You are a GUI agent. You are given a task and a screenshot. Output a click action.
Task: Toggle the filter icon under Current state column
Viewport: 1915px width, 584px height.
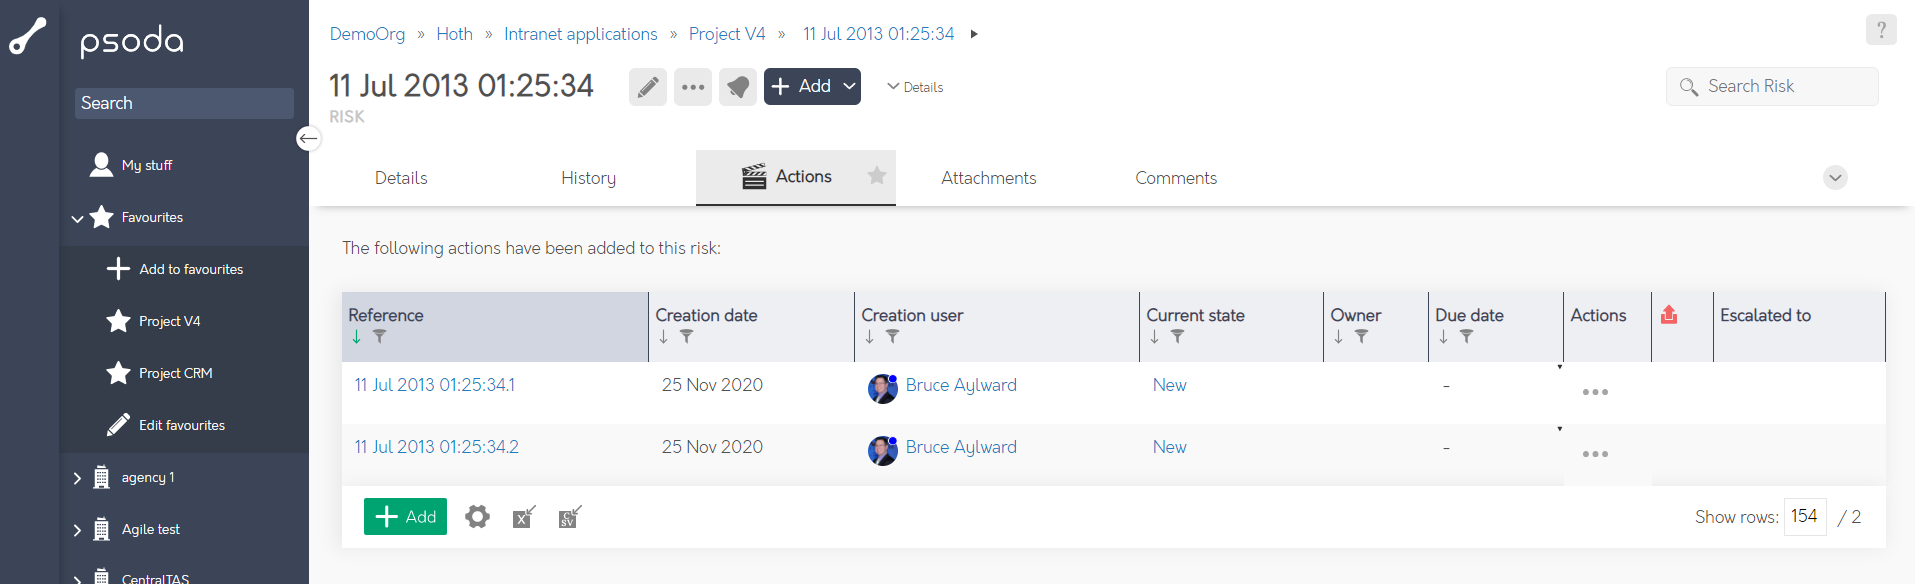coord(1177,337)
